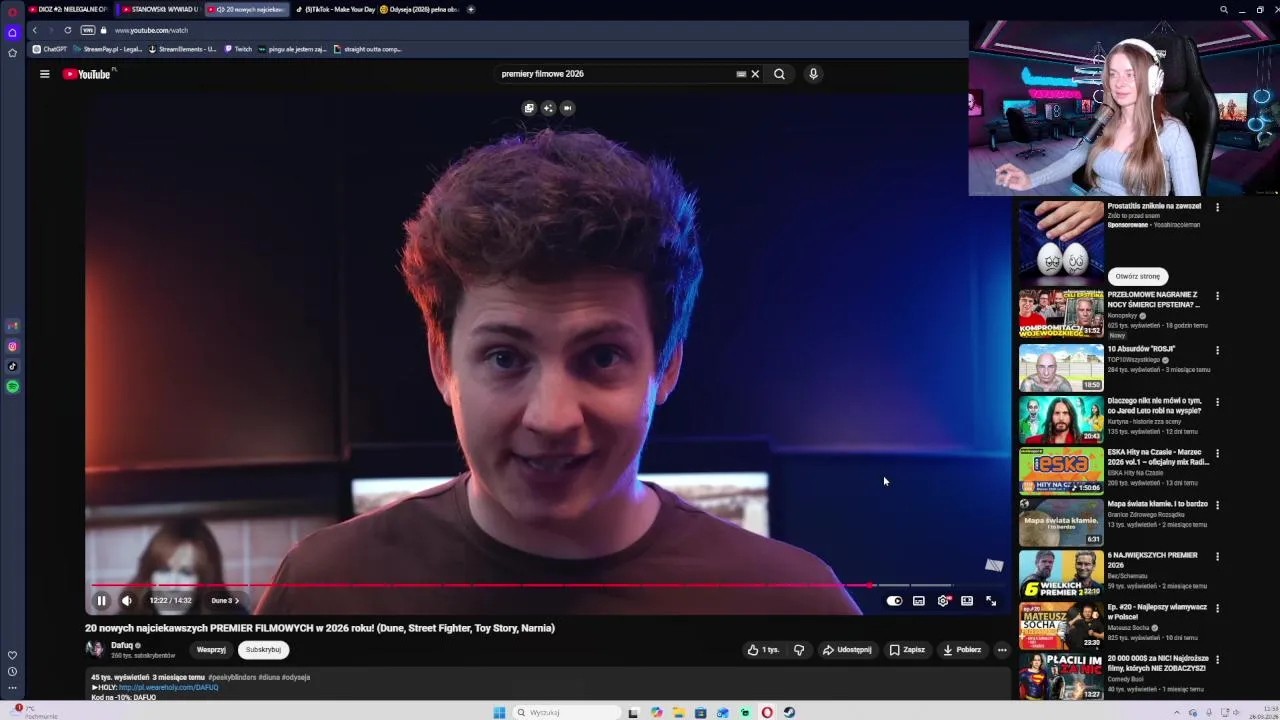Image resolution: width=1280 pixels, height=720 pixels.
Task: Mute the video volume
Action: coord(127,601)
